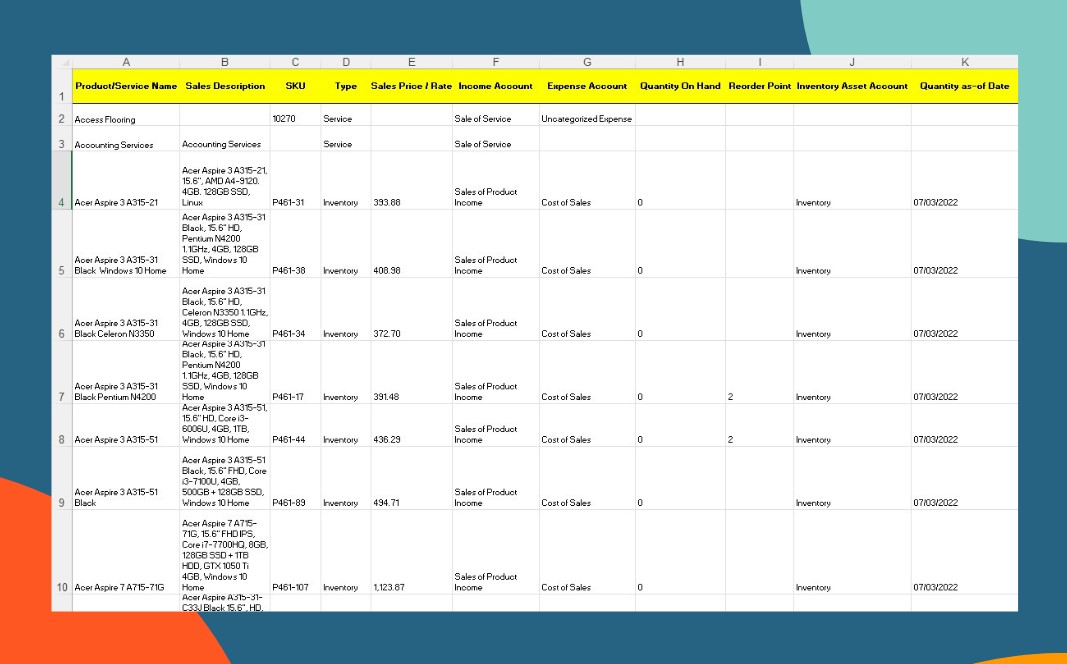Click the Sales Price / Rate header cell
Viewport: 1067px width, 664px height.
(x=412, y=86)
